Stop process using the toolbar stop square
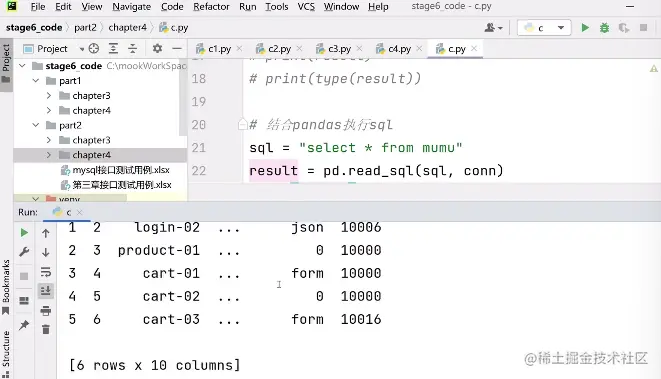This screenshot has height=379, width=661. pos(643,28)
